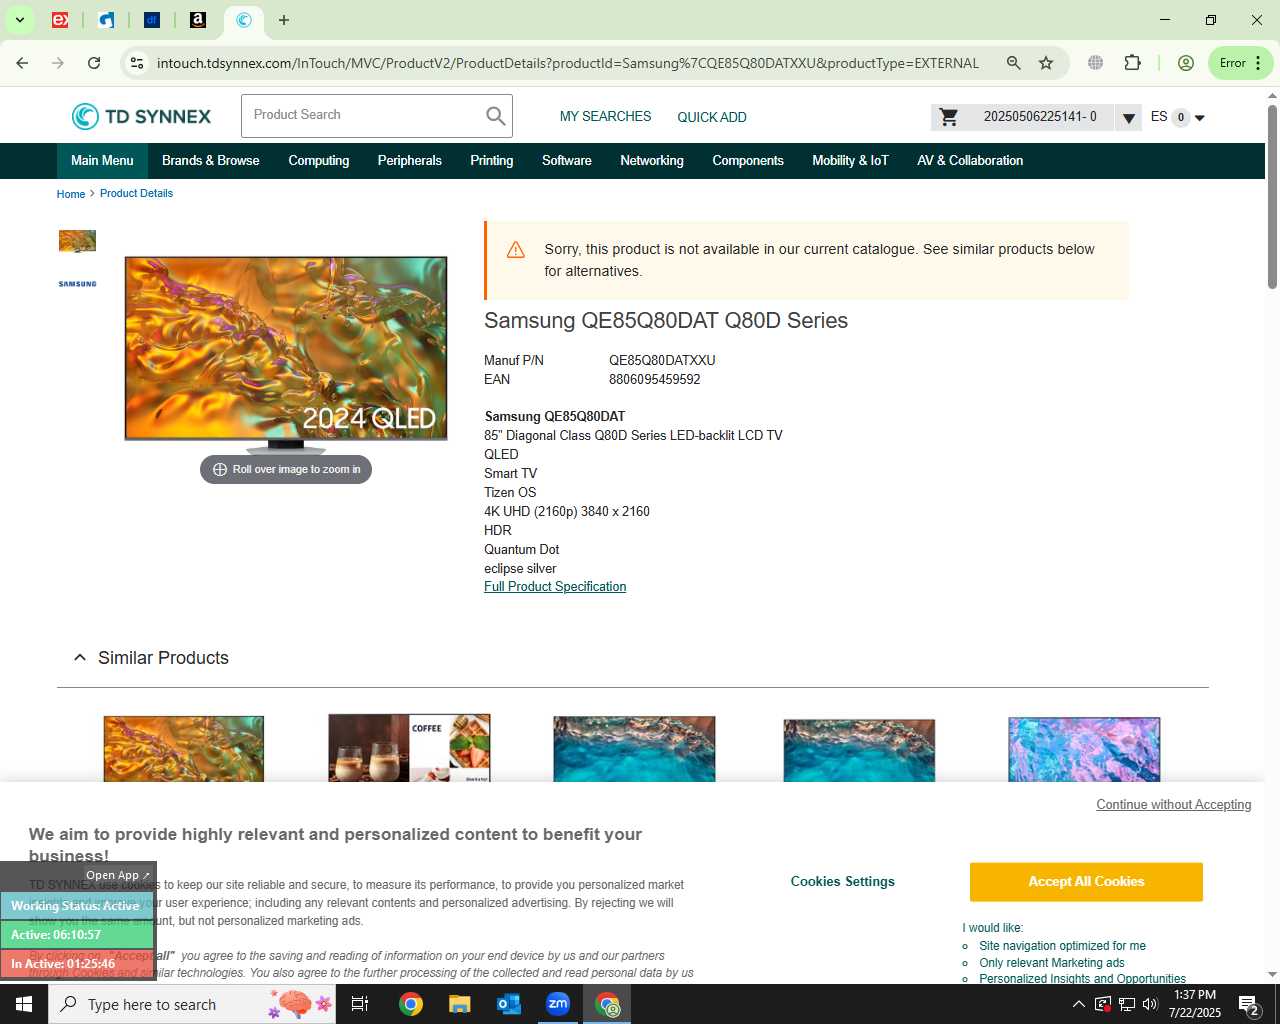
Task: Click the TD SYNNEX logo
Action: pos(141,117)
